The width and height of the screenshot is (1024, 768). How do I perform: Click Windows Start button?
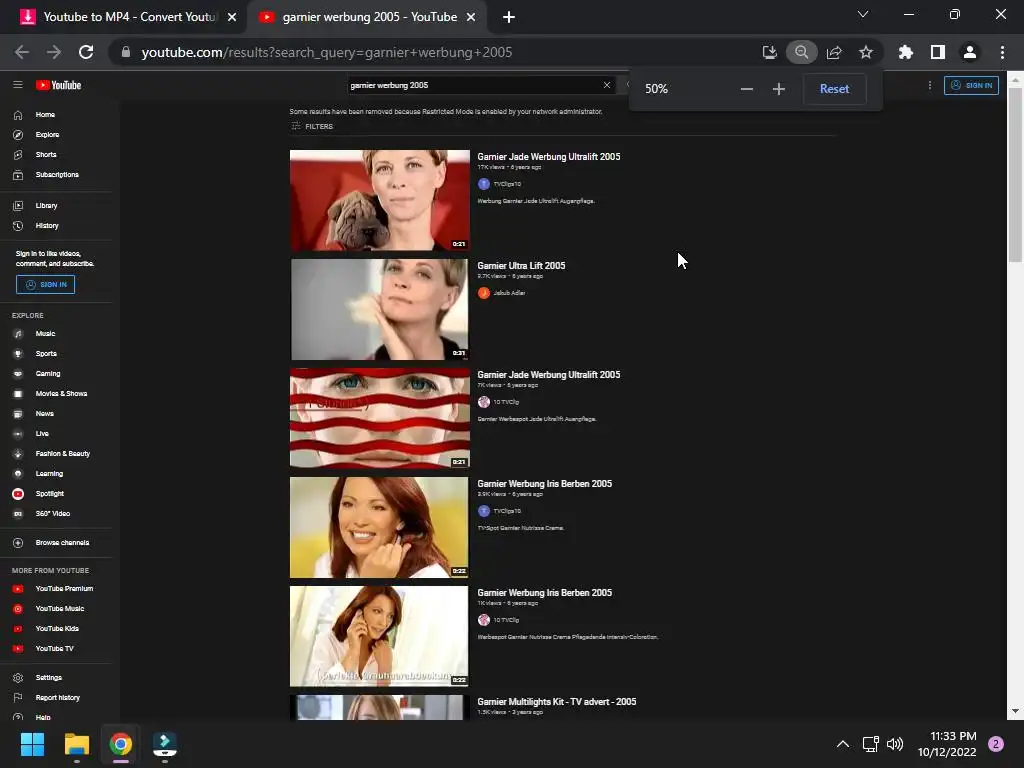click(x=32, y=744)
